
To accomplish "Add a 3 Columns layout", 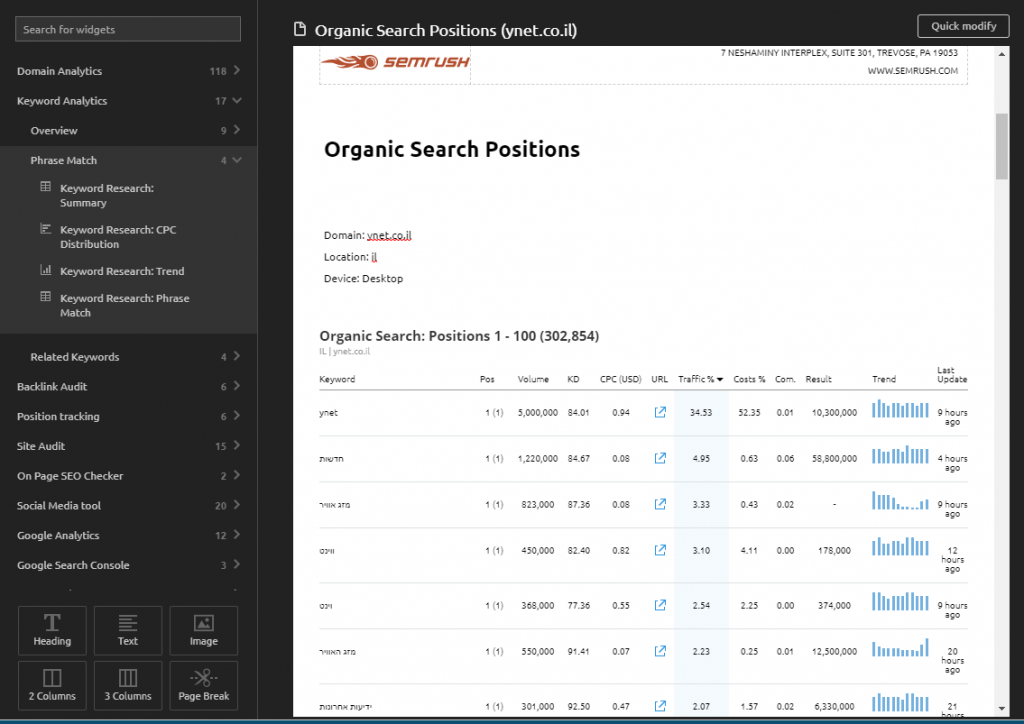I will (x=128, y=685).
